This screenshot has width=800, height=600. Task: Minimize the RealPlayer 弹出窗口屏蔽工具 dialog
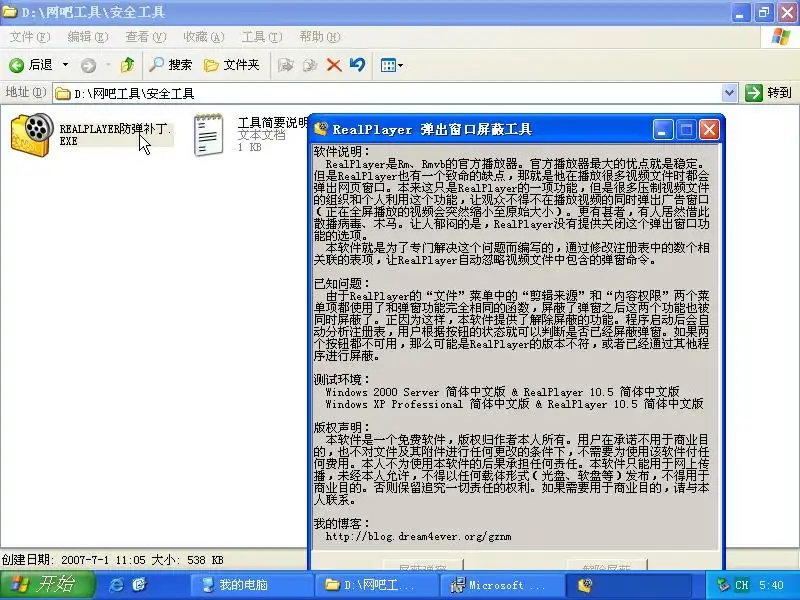[x=662, y=130]
